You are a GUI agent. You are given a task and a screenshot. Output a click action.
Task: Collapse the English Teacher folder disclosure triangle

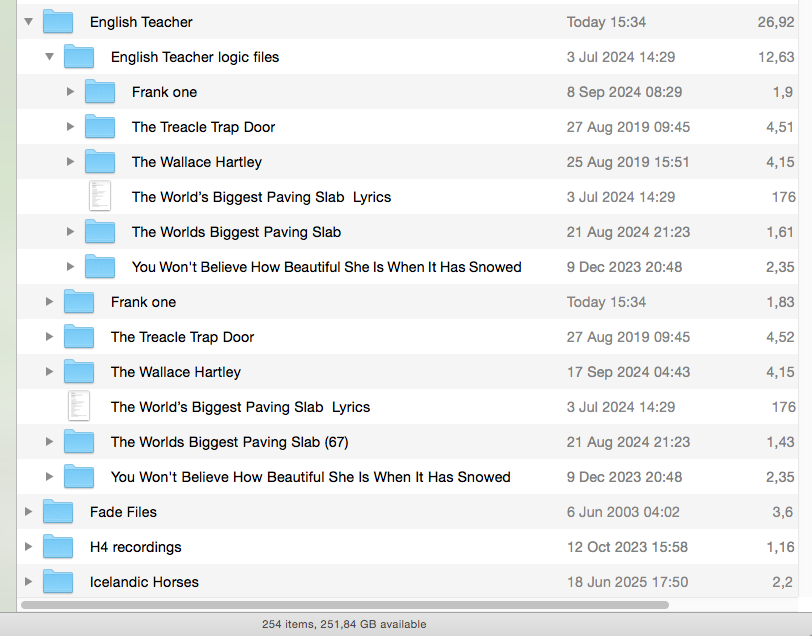pos(28,22)
